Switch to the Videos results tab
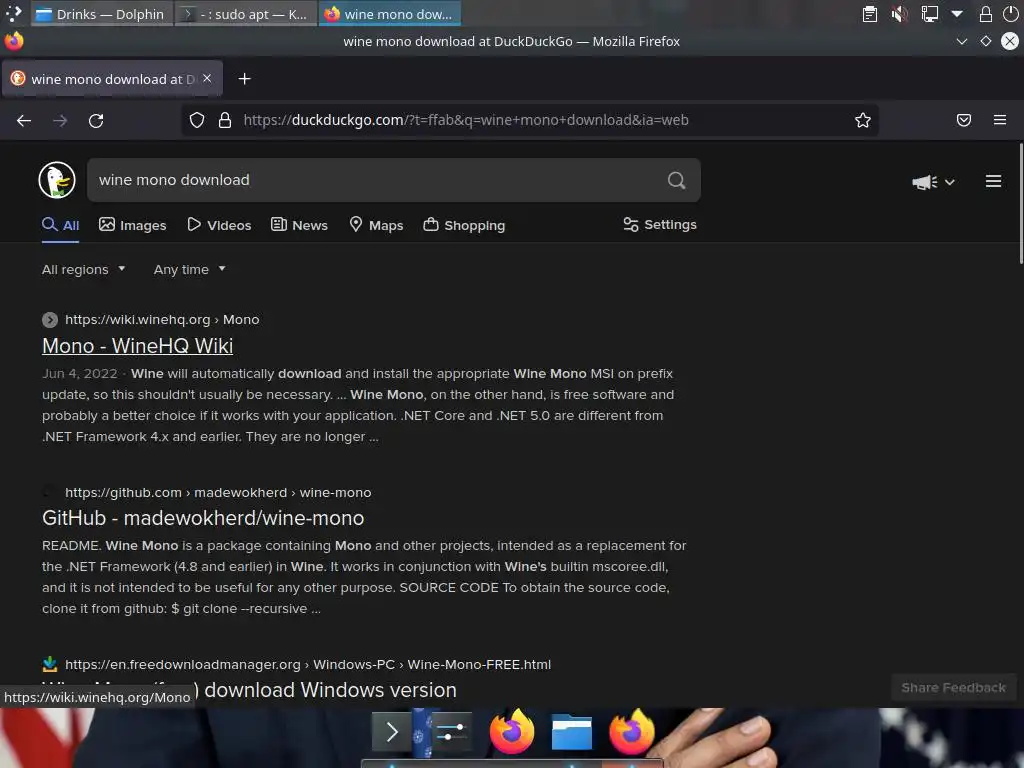 (x=219, y=225)
